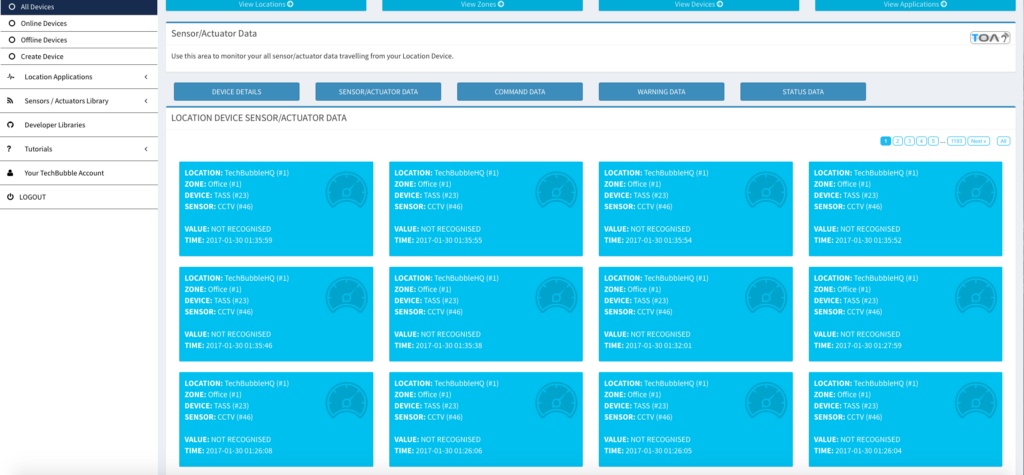Image resolution: width=1024 pixels, height=475 pixels.
Task: Go to pagination page 3
Action: tap(910, 141)
